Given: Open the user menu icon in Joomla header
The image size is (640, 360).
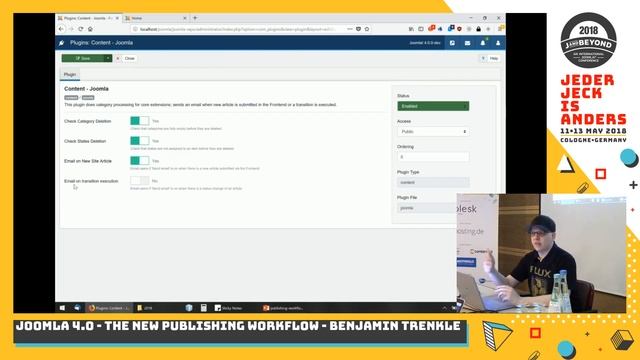Looking at the screenshot, I should pos(498,43).
